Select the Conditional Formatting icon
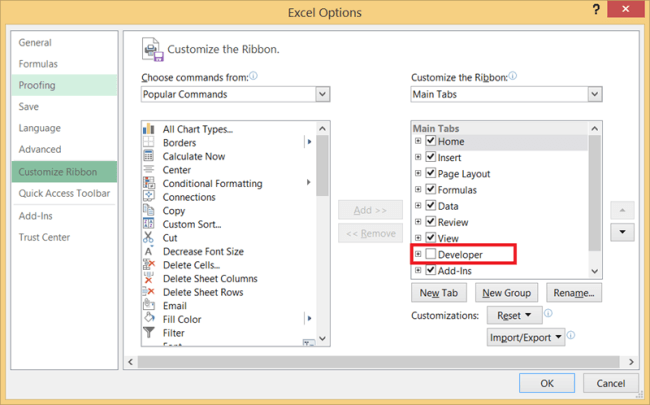This screenshot has width=650, height=405. pyautogui.click(x=149, y=184)
